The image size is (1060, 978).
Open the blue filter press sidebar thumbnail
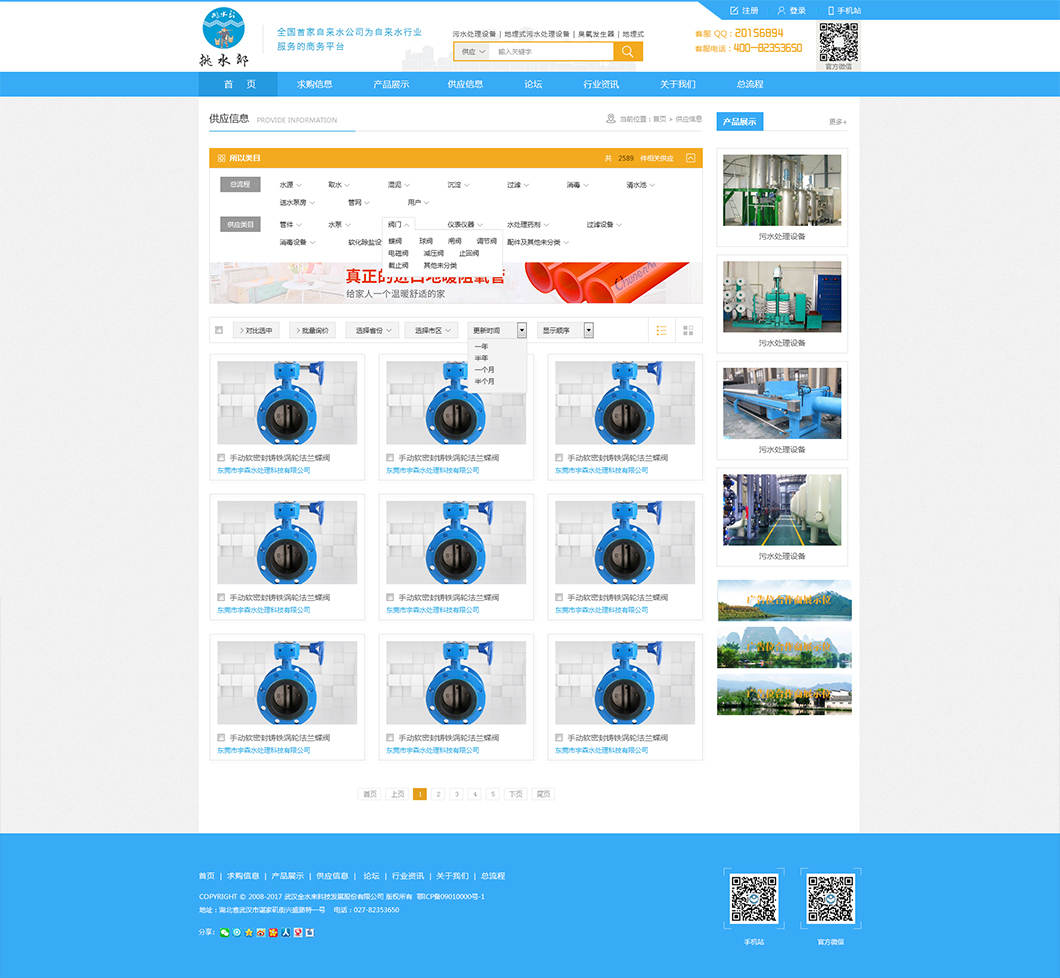[x=782, y=403]
